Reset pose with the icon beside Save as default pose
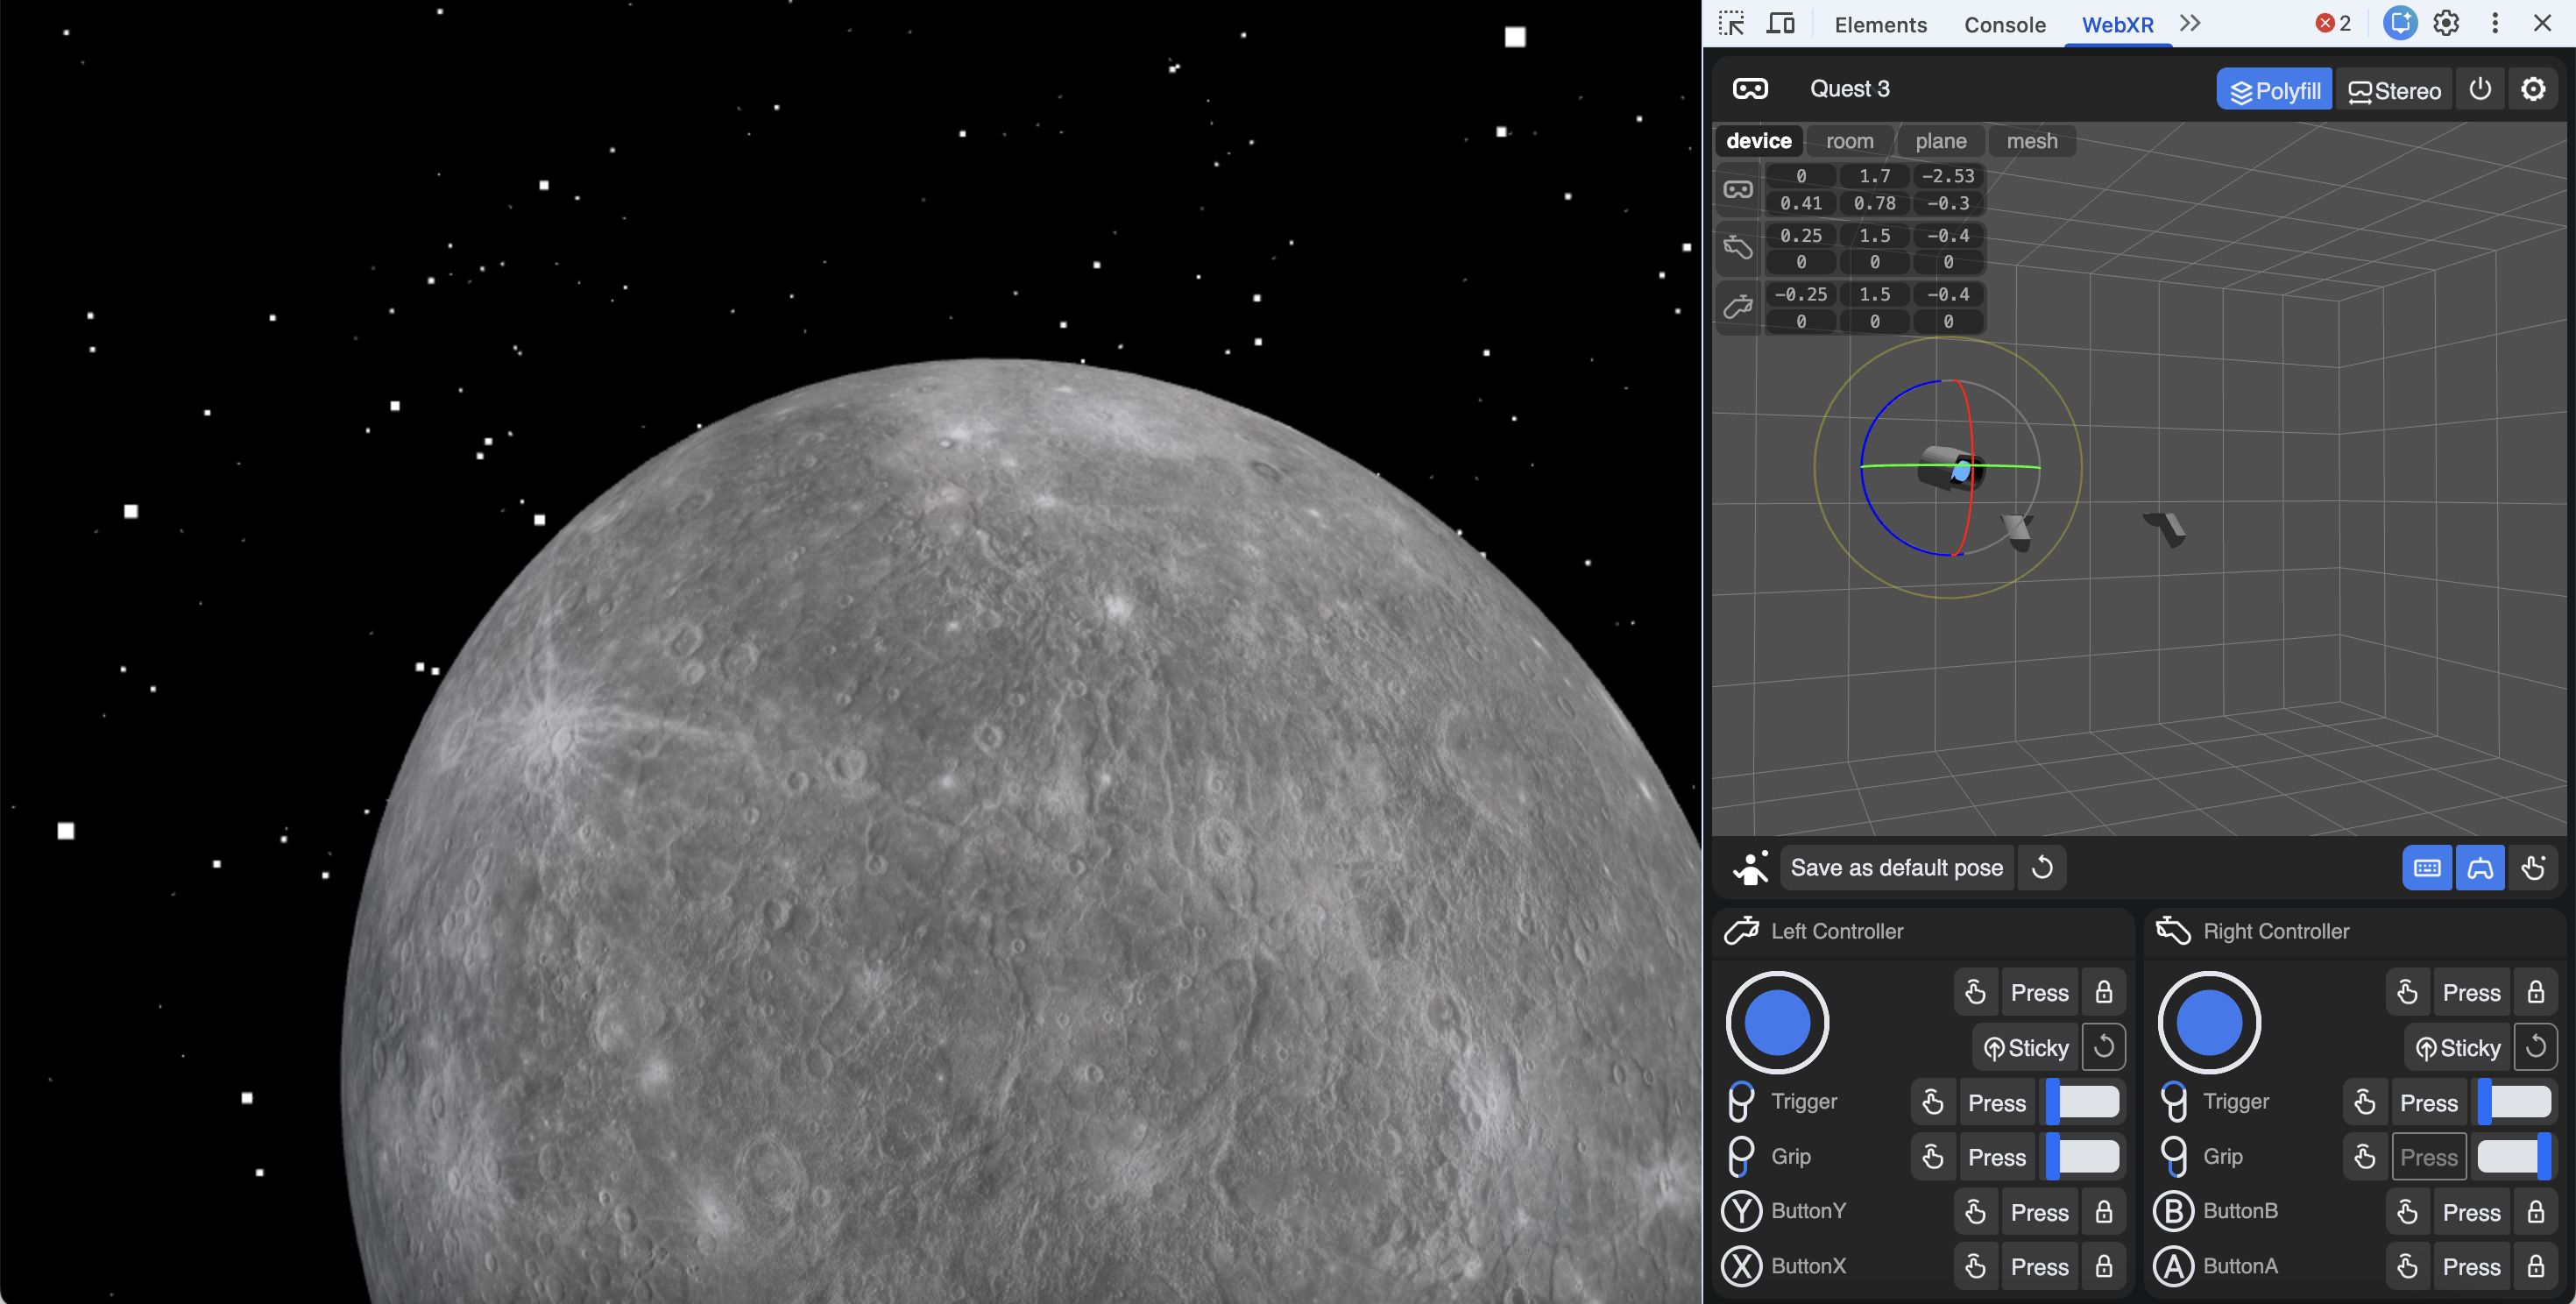 2042,867
